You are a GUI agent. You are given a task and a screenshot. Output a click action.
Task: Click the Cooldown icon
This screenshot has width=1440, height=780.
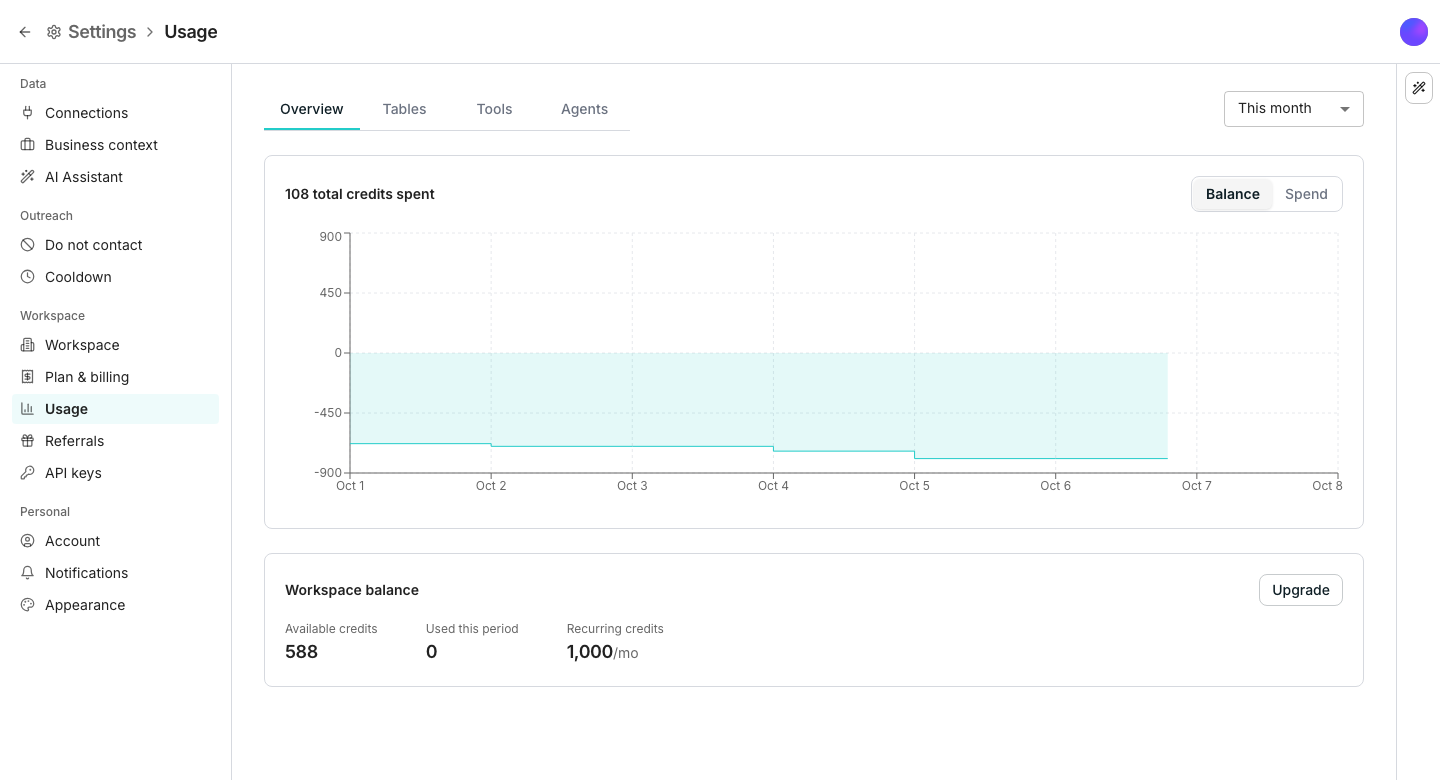pyautogui.click(x=27, y=277)
